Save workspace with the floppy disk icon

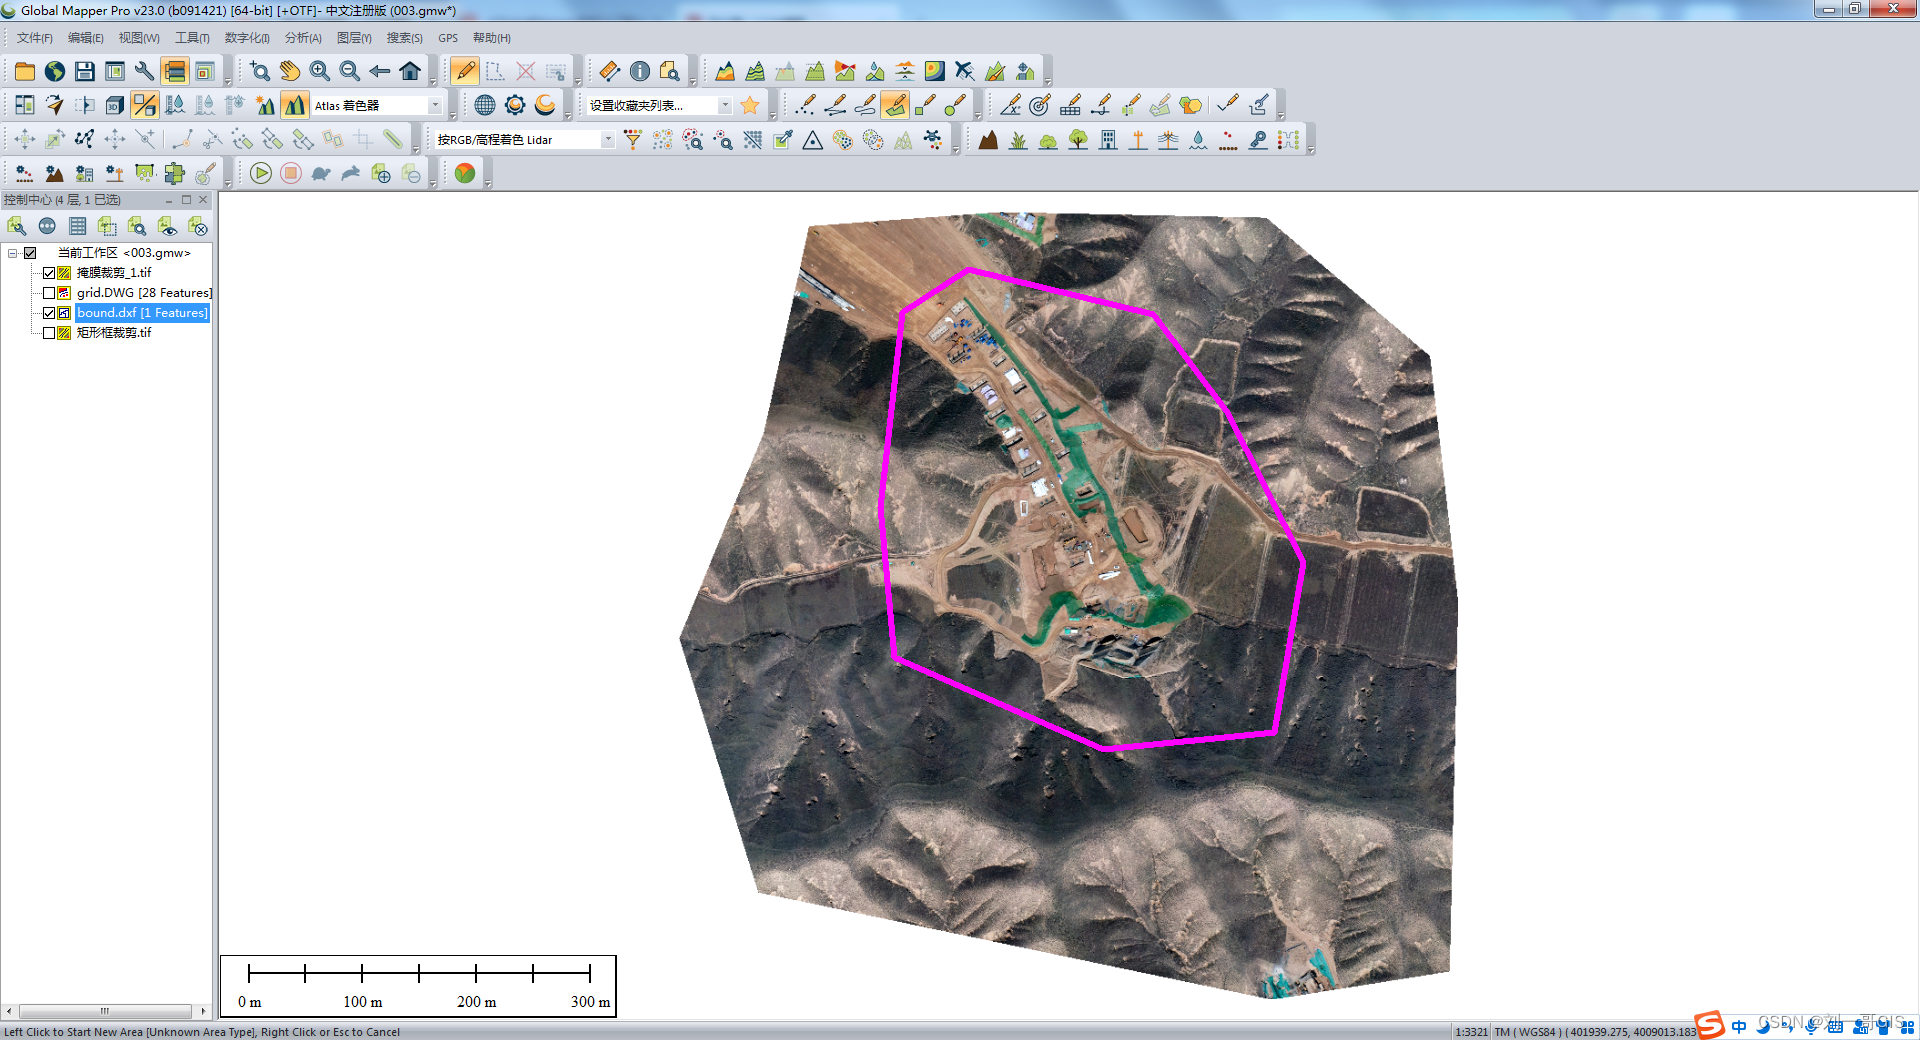(x=85, y=71)
